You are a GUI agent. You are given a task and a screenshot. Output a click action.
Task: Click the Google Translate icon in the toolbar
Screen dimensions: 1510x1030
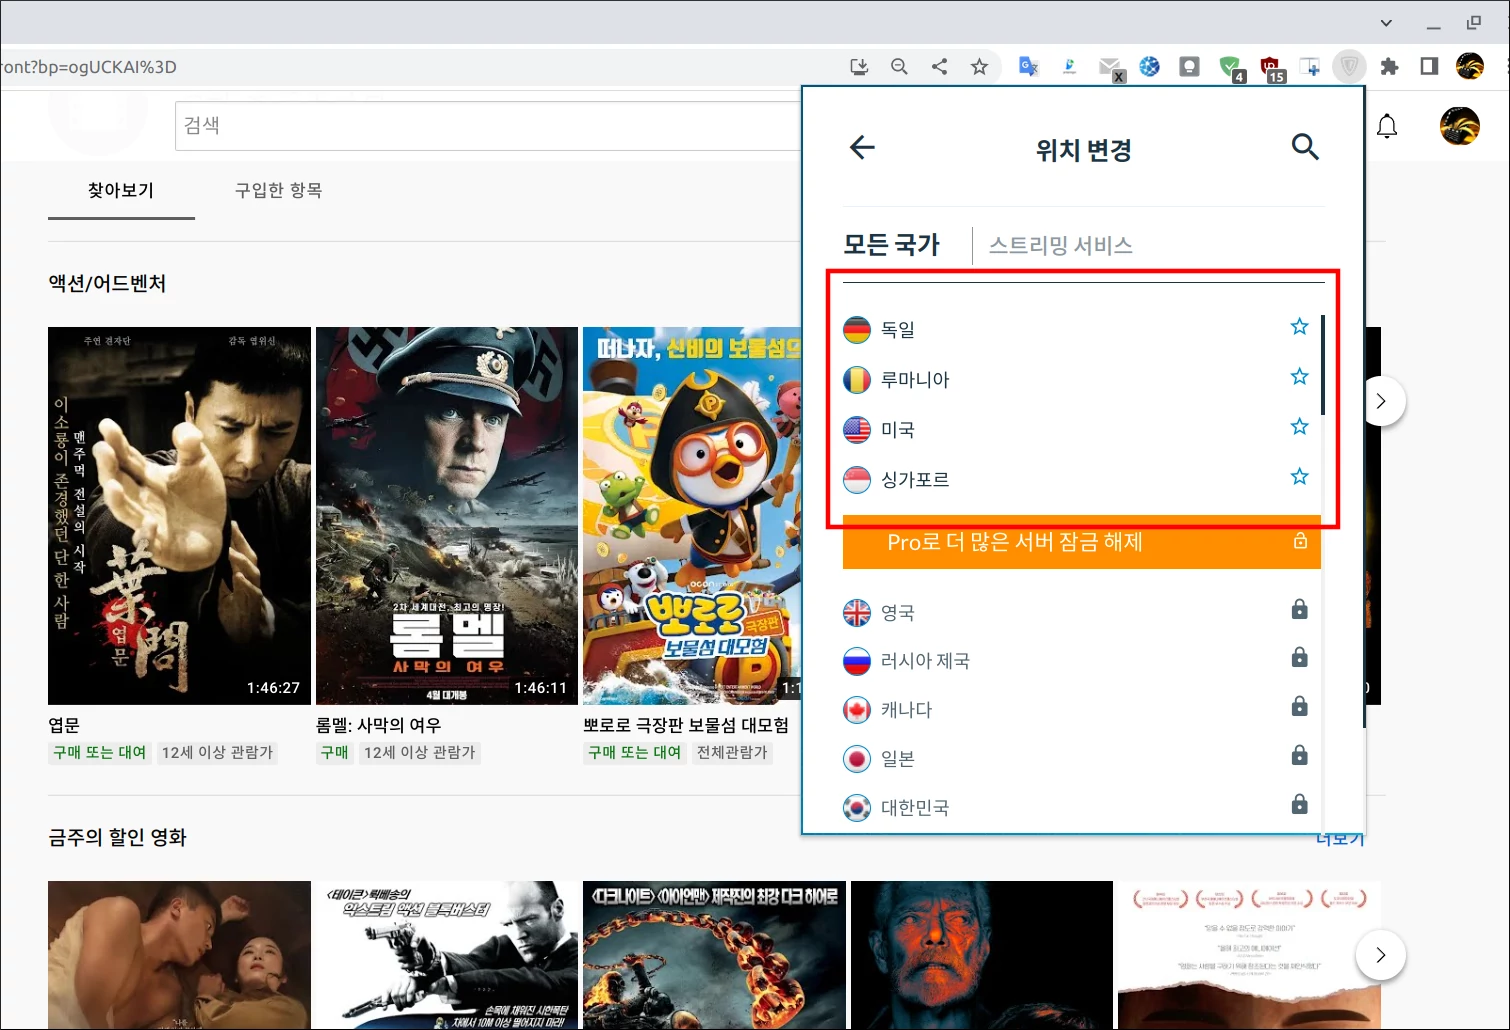coord(1027,66)
